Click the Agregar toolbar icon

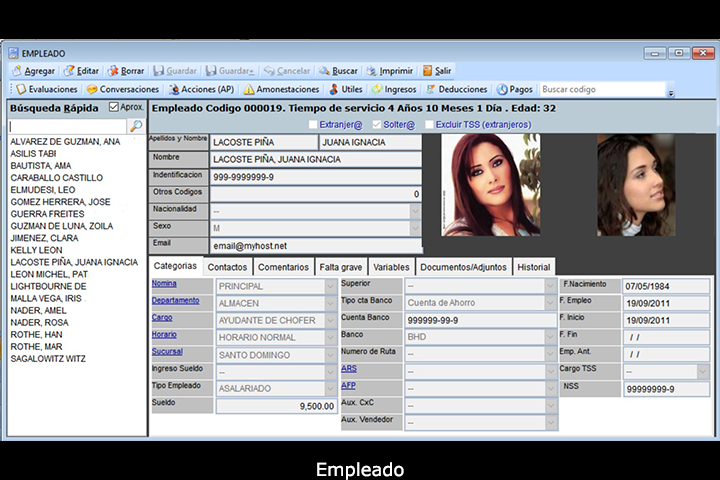(x=17, y=71)
